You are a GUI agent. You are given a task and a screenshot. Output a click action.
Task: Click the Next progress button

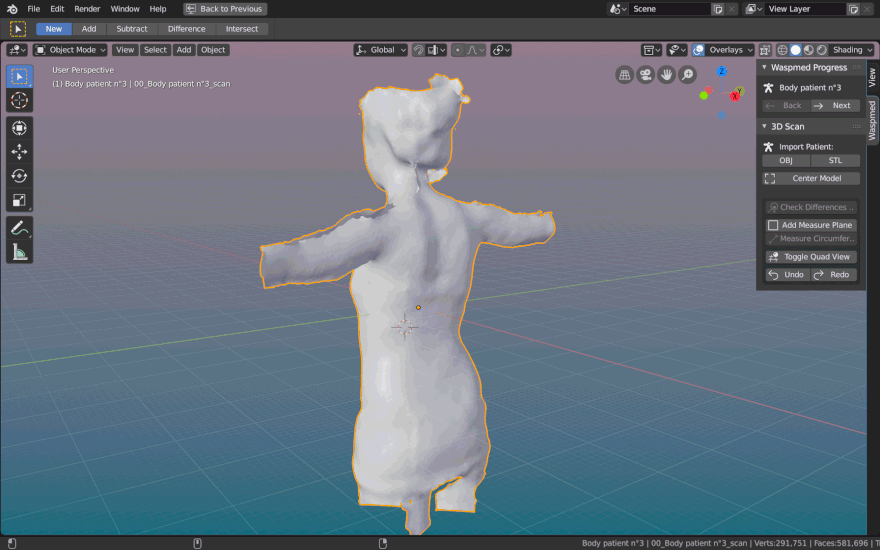(x=835, y=106)
